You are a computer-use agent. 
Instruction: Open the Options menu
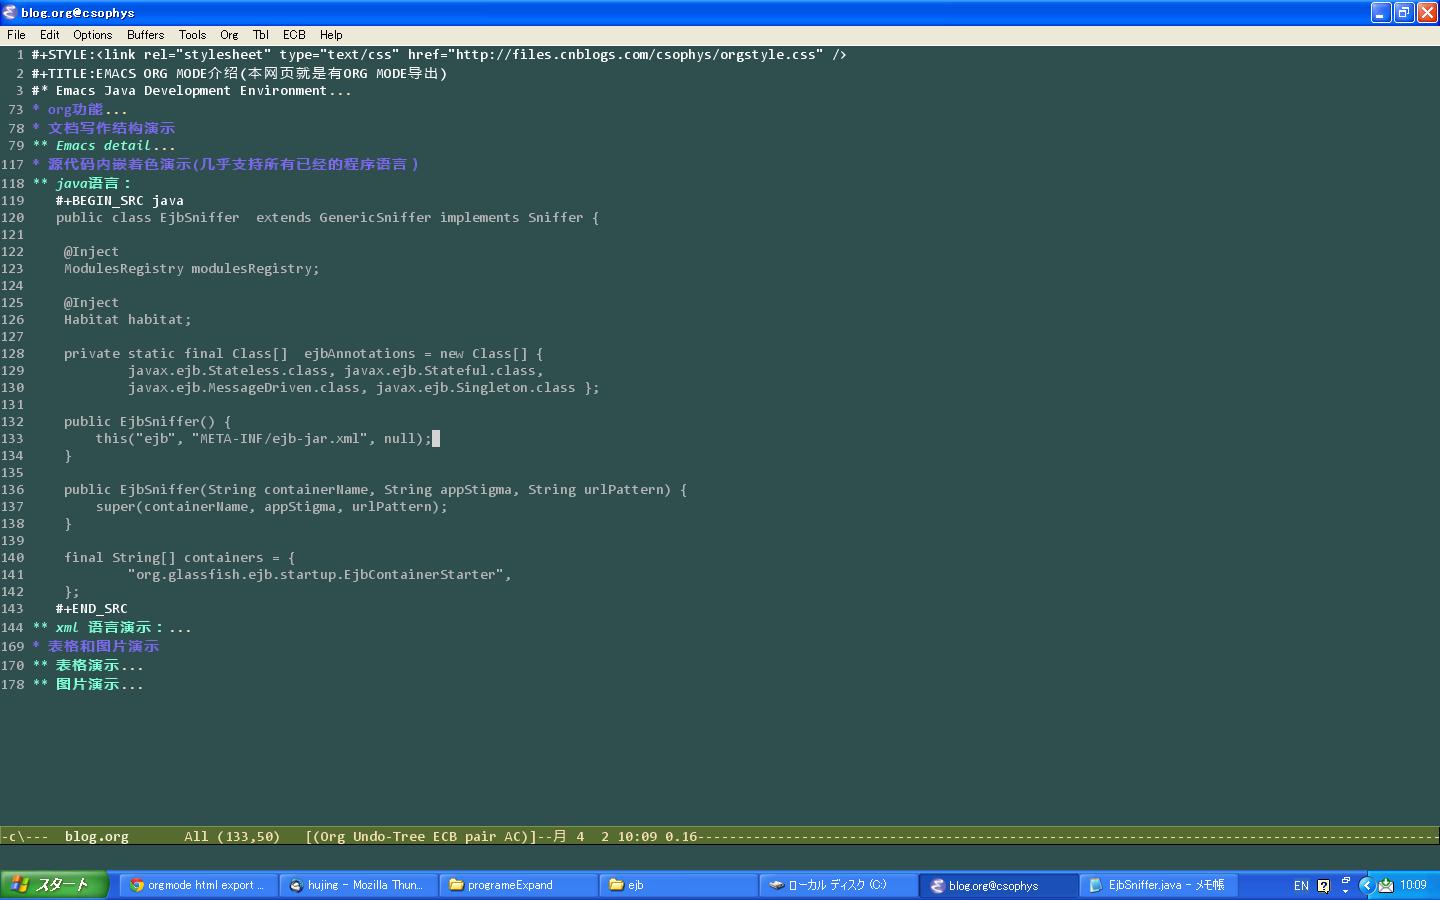pyautogui.click(x=92, y=34)
